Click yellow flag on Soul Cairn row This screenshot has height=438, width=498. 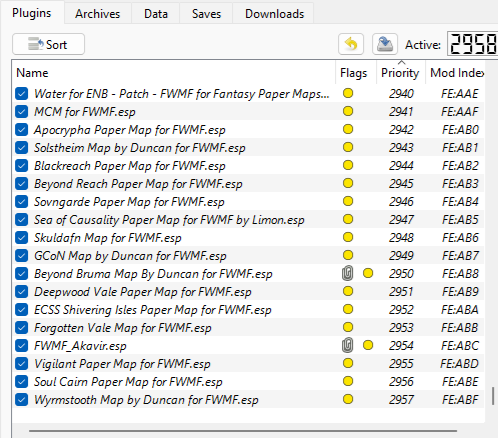pos(348,381)
